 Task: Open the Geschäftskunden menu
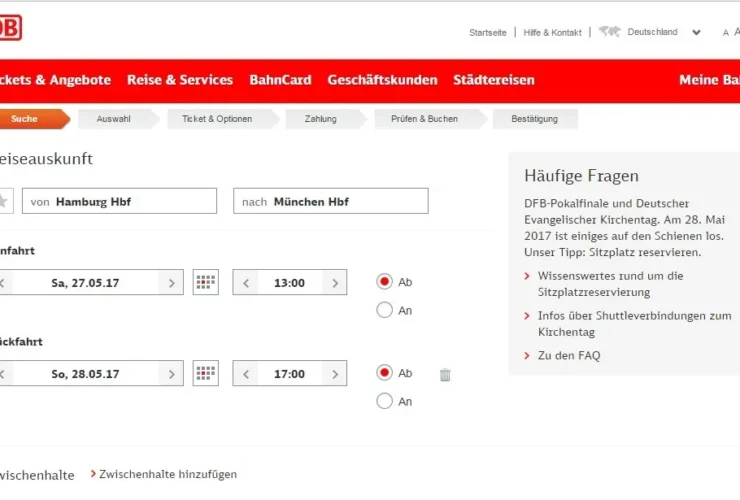point(382,80)
